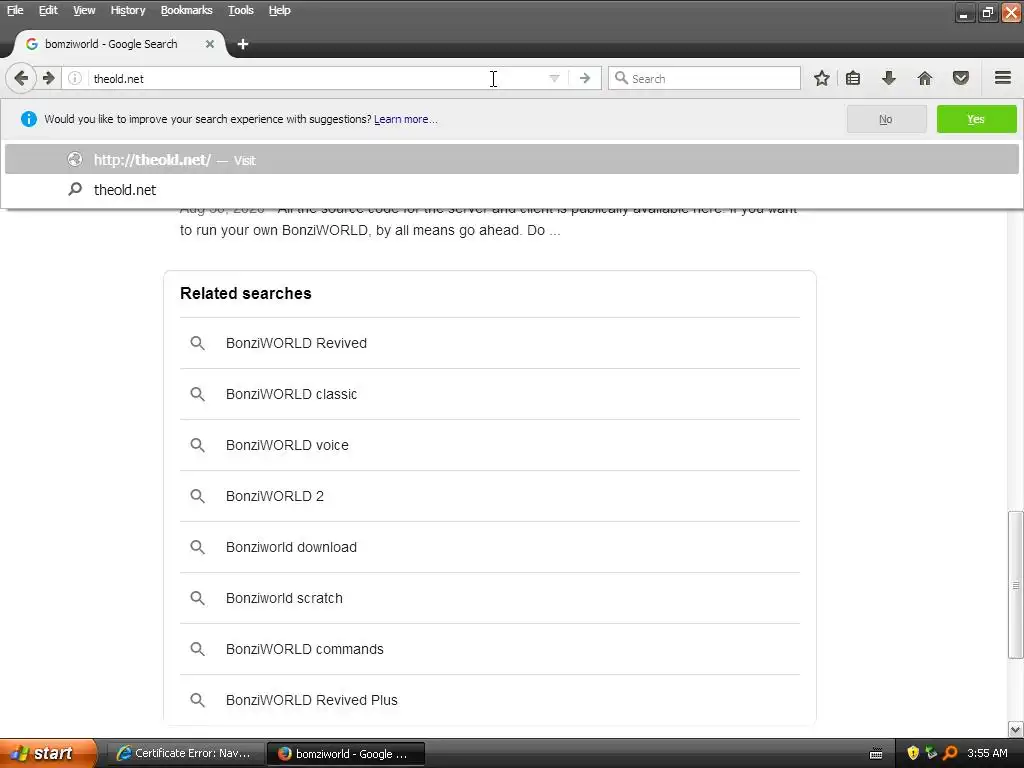1024x768 pixels.
Task: Close the bomziworld Google Search tab
Action: point(210,44)
